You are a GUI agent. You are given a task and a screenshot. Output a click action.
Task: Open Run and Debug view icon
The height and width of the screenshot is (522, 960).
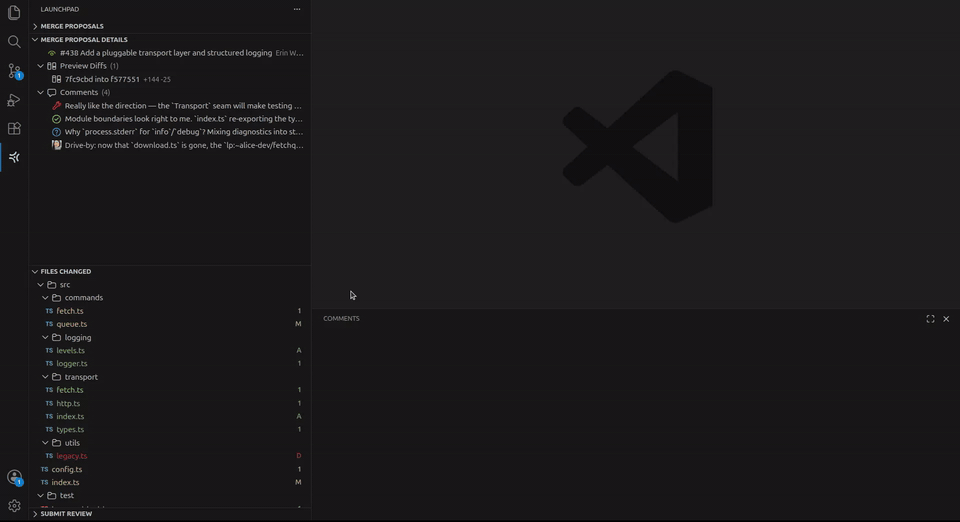(14, 100)
